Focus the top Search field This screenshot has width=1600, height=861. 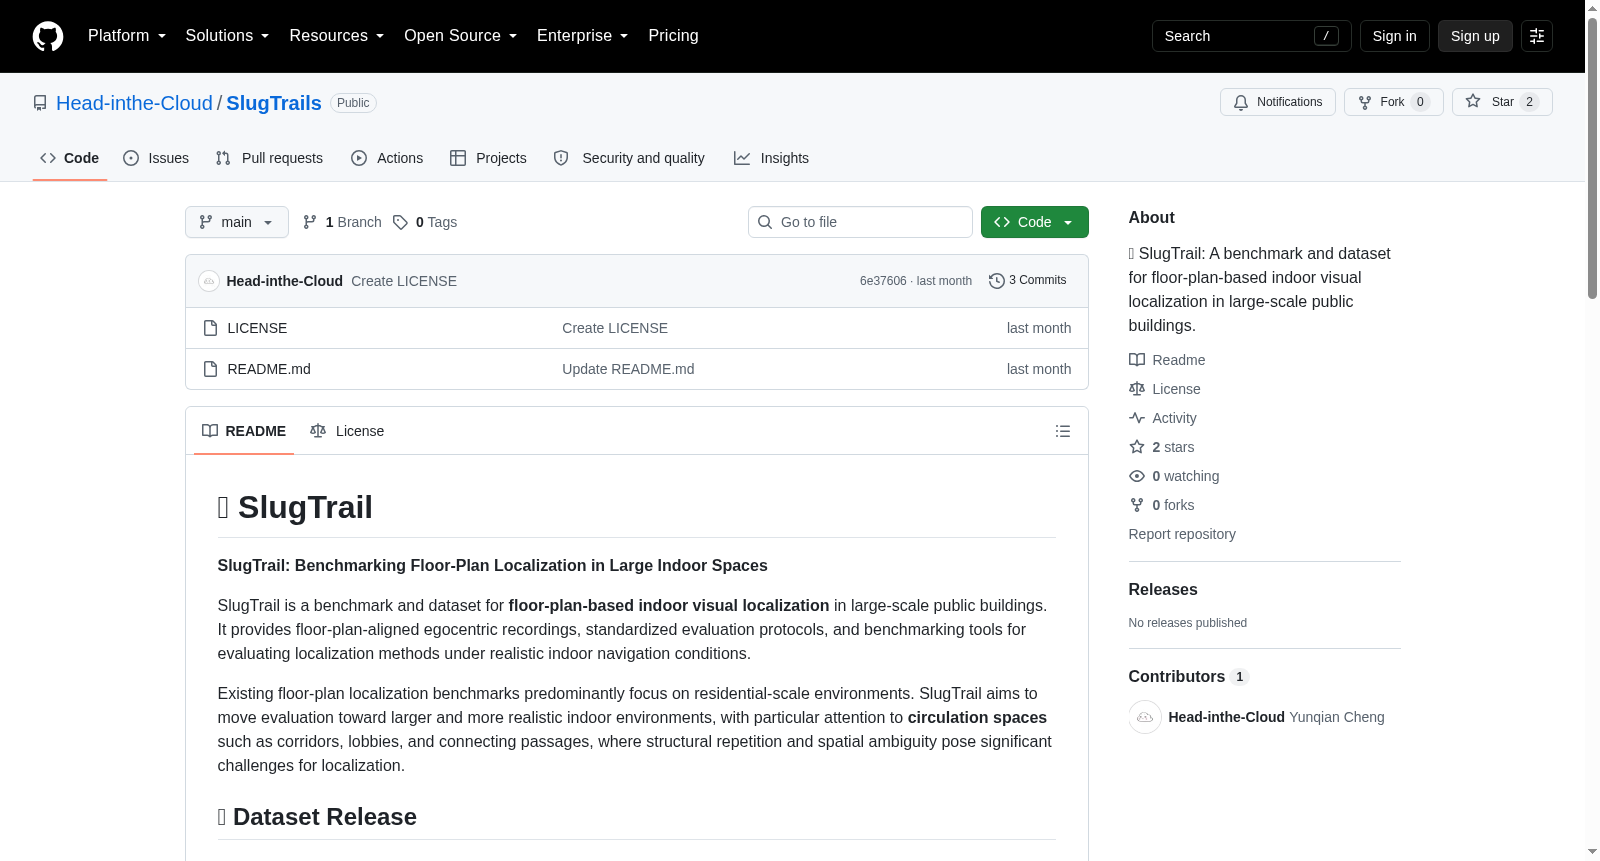pos(1252,36)
